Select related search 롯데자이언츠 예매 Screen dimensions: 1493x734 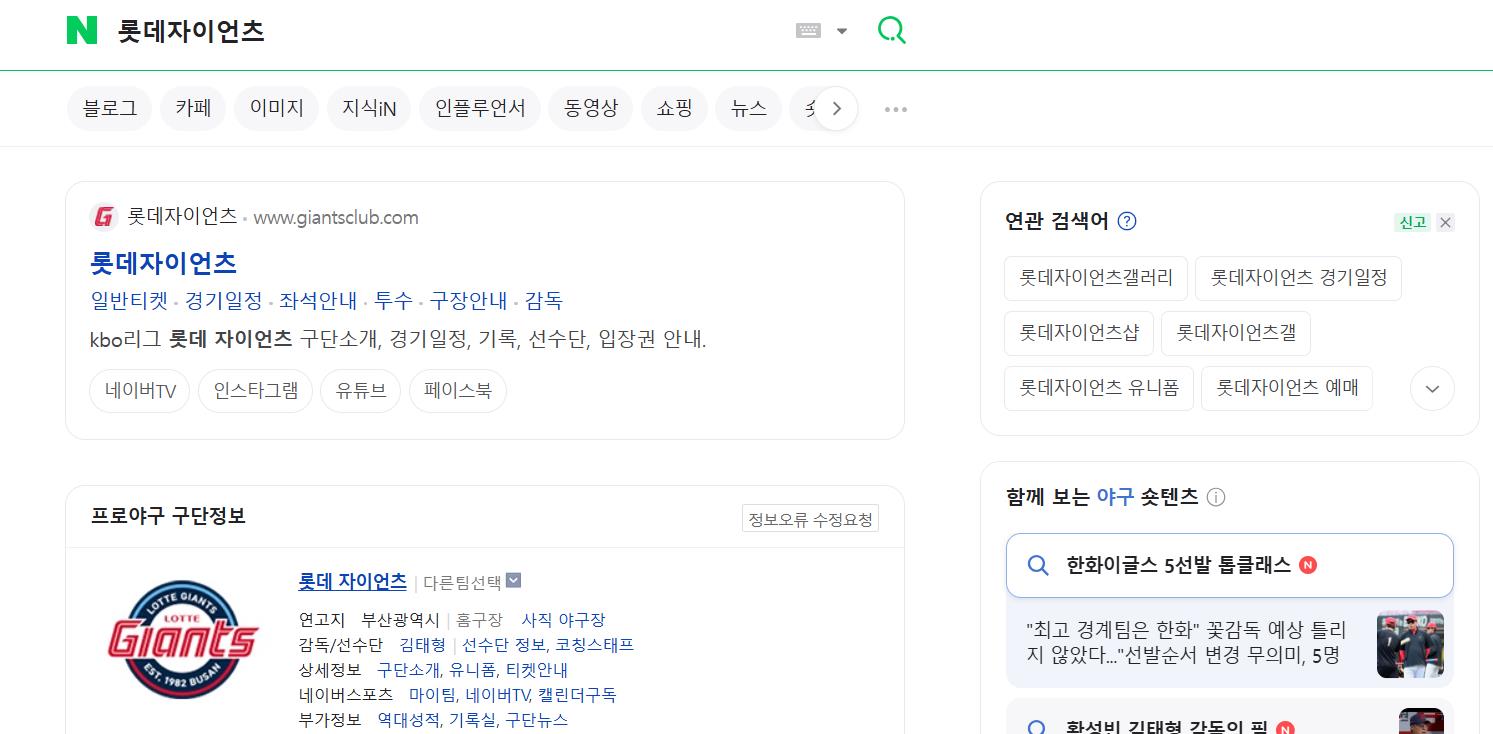point(1286,388)
